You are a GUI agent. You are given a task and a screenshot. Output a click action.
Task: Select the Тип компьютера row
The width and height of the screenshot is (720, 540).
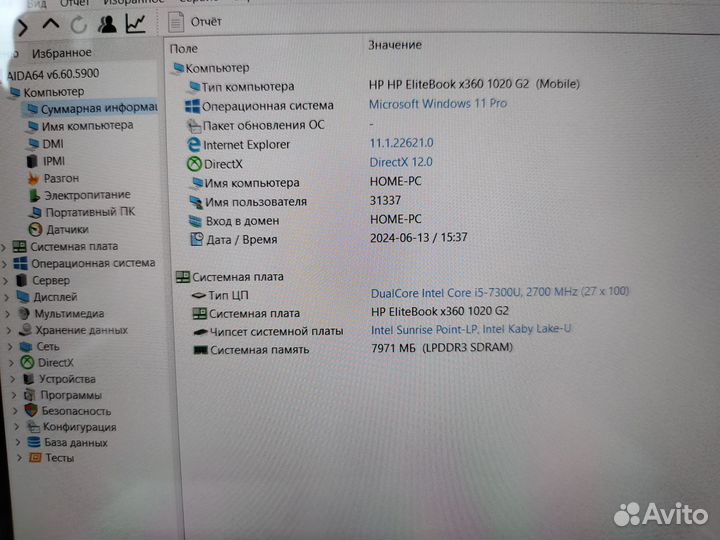(385, 86)
